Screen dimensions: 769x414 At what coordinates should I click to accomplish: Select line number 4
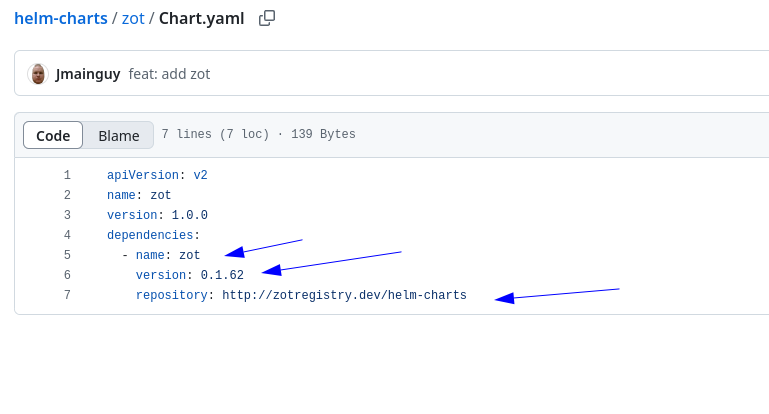pos(67,235)
